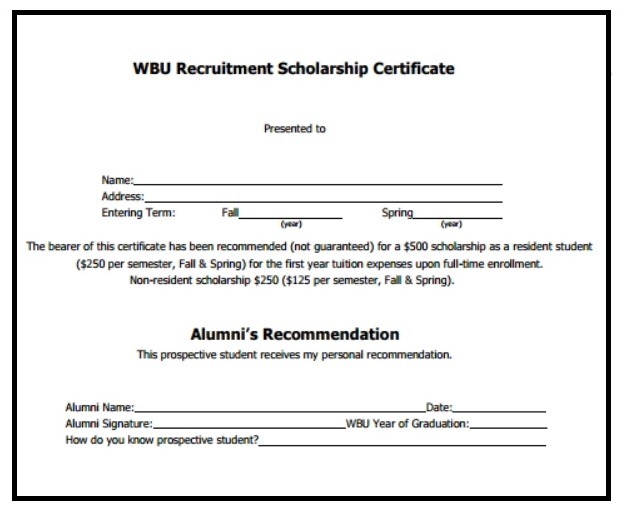This screenshot has height=515, width=624.
Task: Click the 'Non-resident scholarship $250' line
Action: click(x=292, y=281)
